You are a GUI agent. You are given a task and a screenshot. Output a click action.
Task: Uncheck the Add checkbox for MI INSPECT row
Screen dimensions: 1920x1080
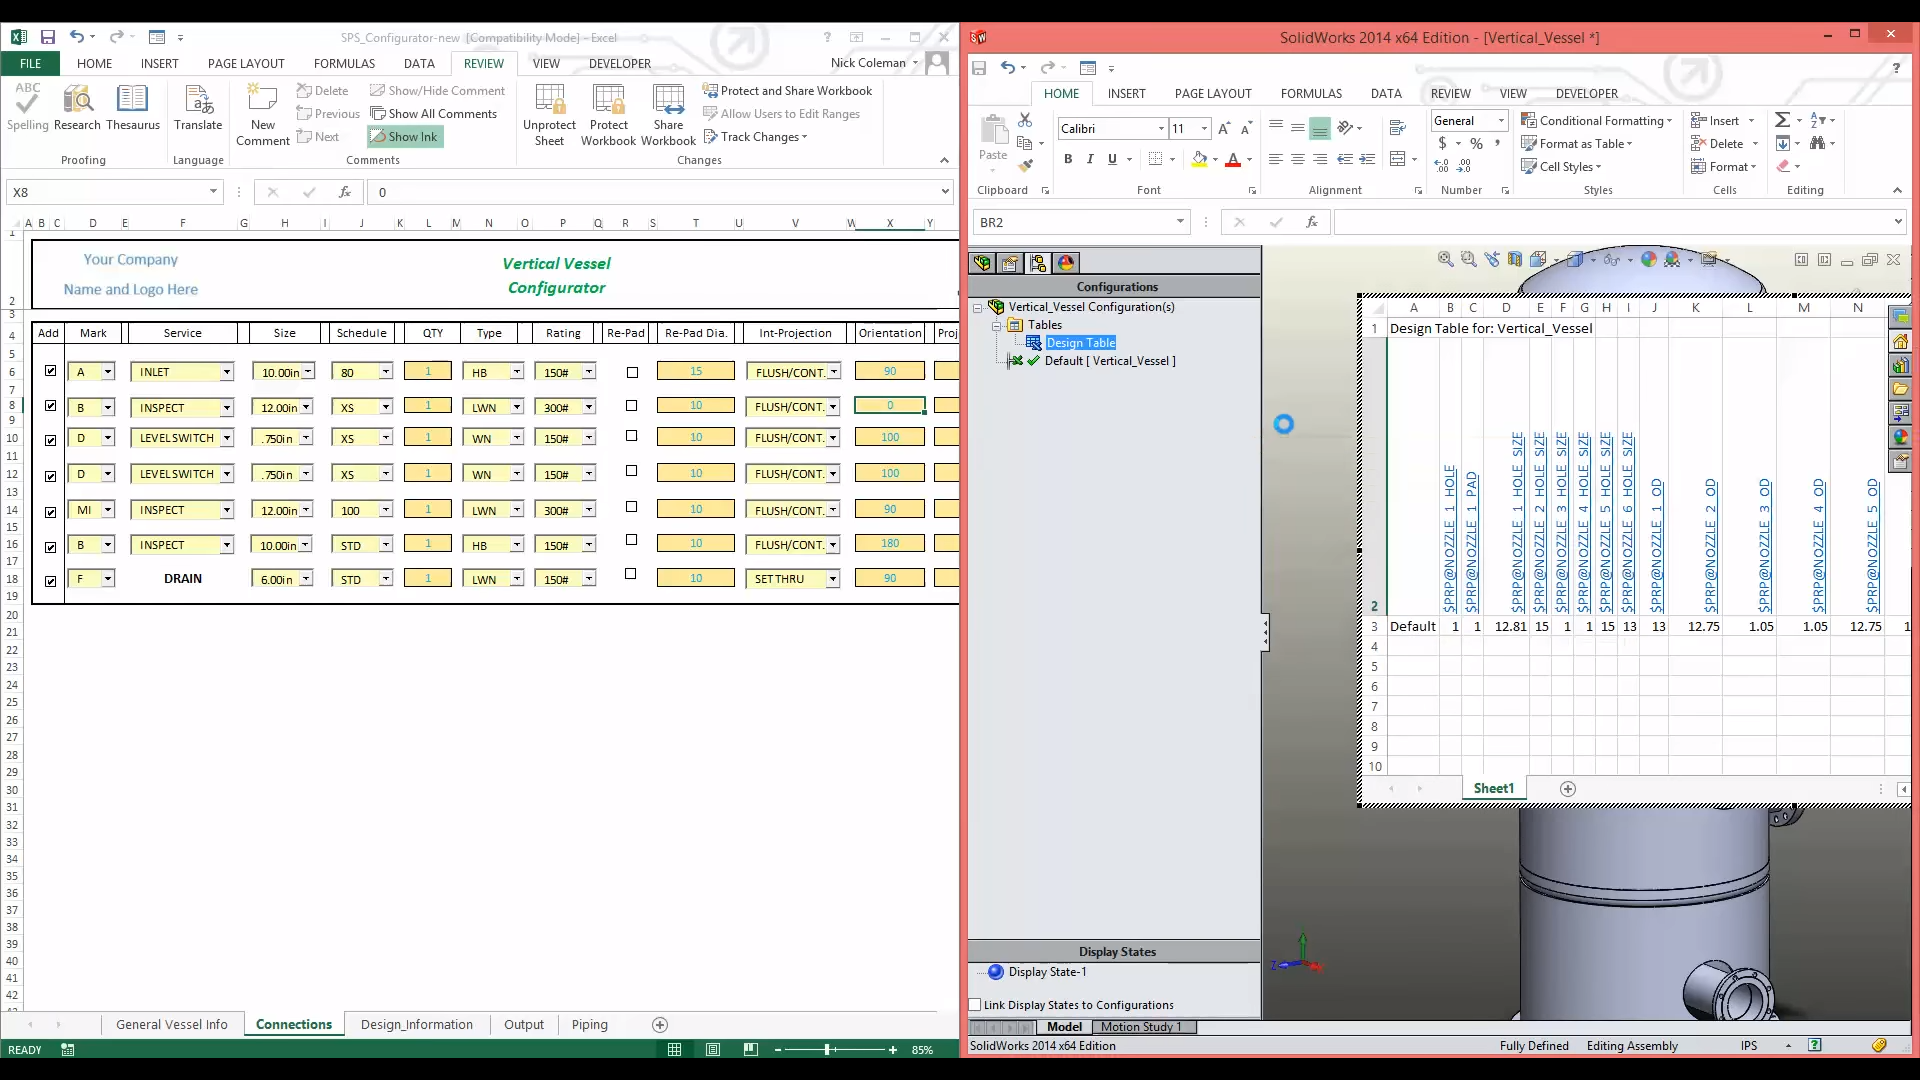click(50, 511)
